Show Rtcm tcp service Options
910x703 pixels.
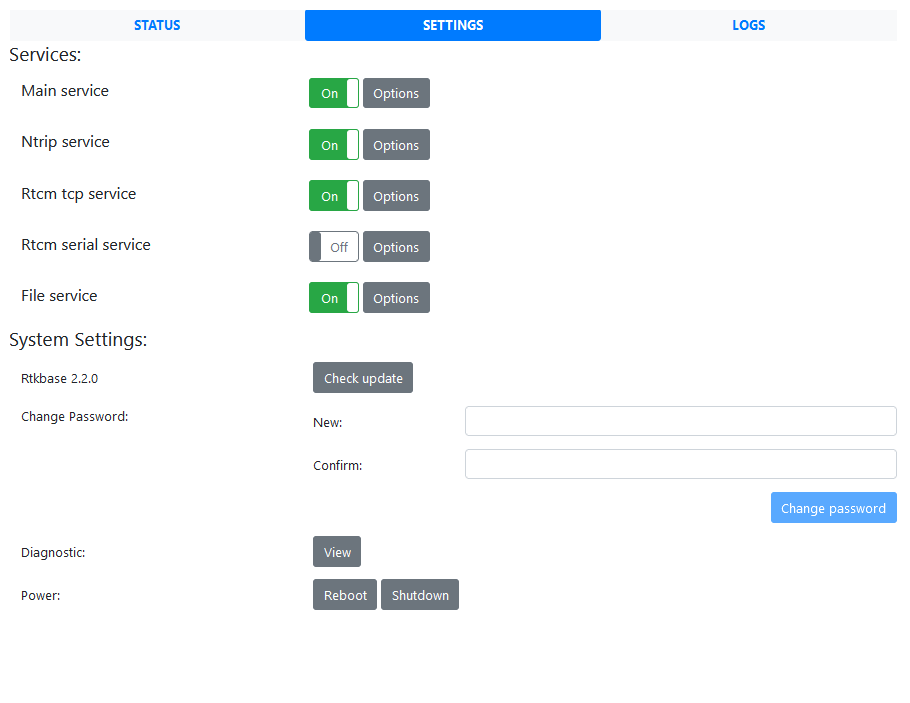point(396,196)
